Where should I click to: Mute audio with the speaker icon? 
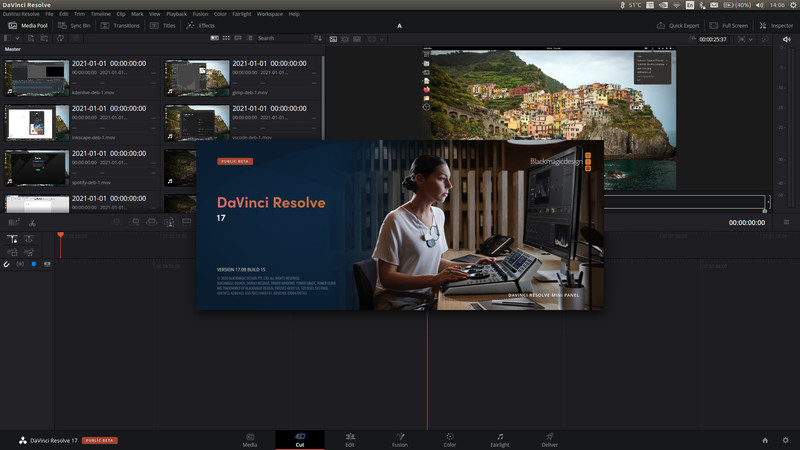point(787,39)
